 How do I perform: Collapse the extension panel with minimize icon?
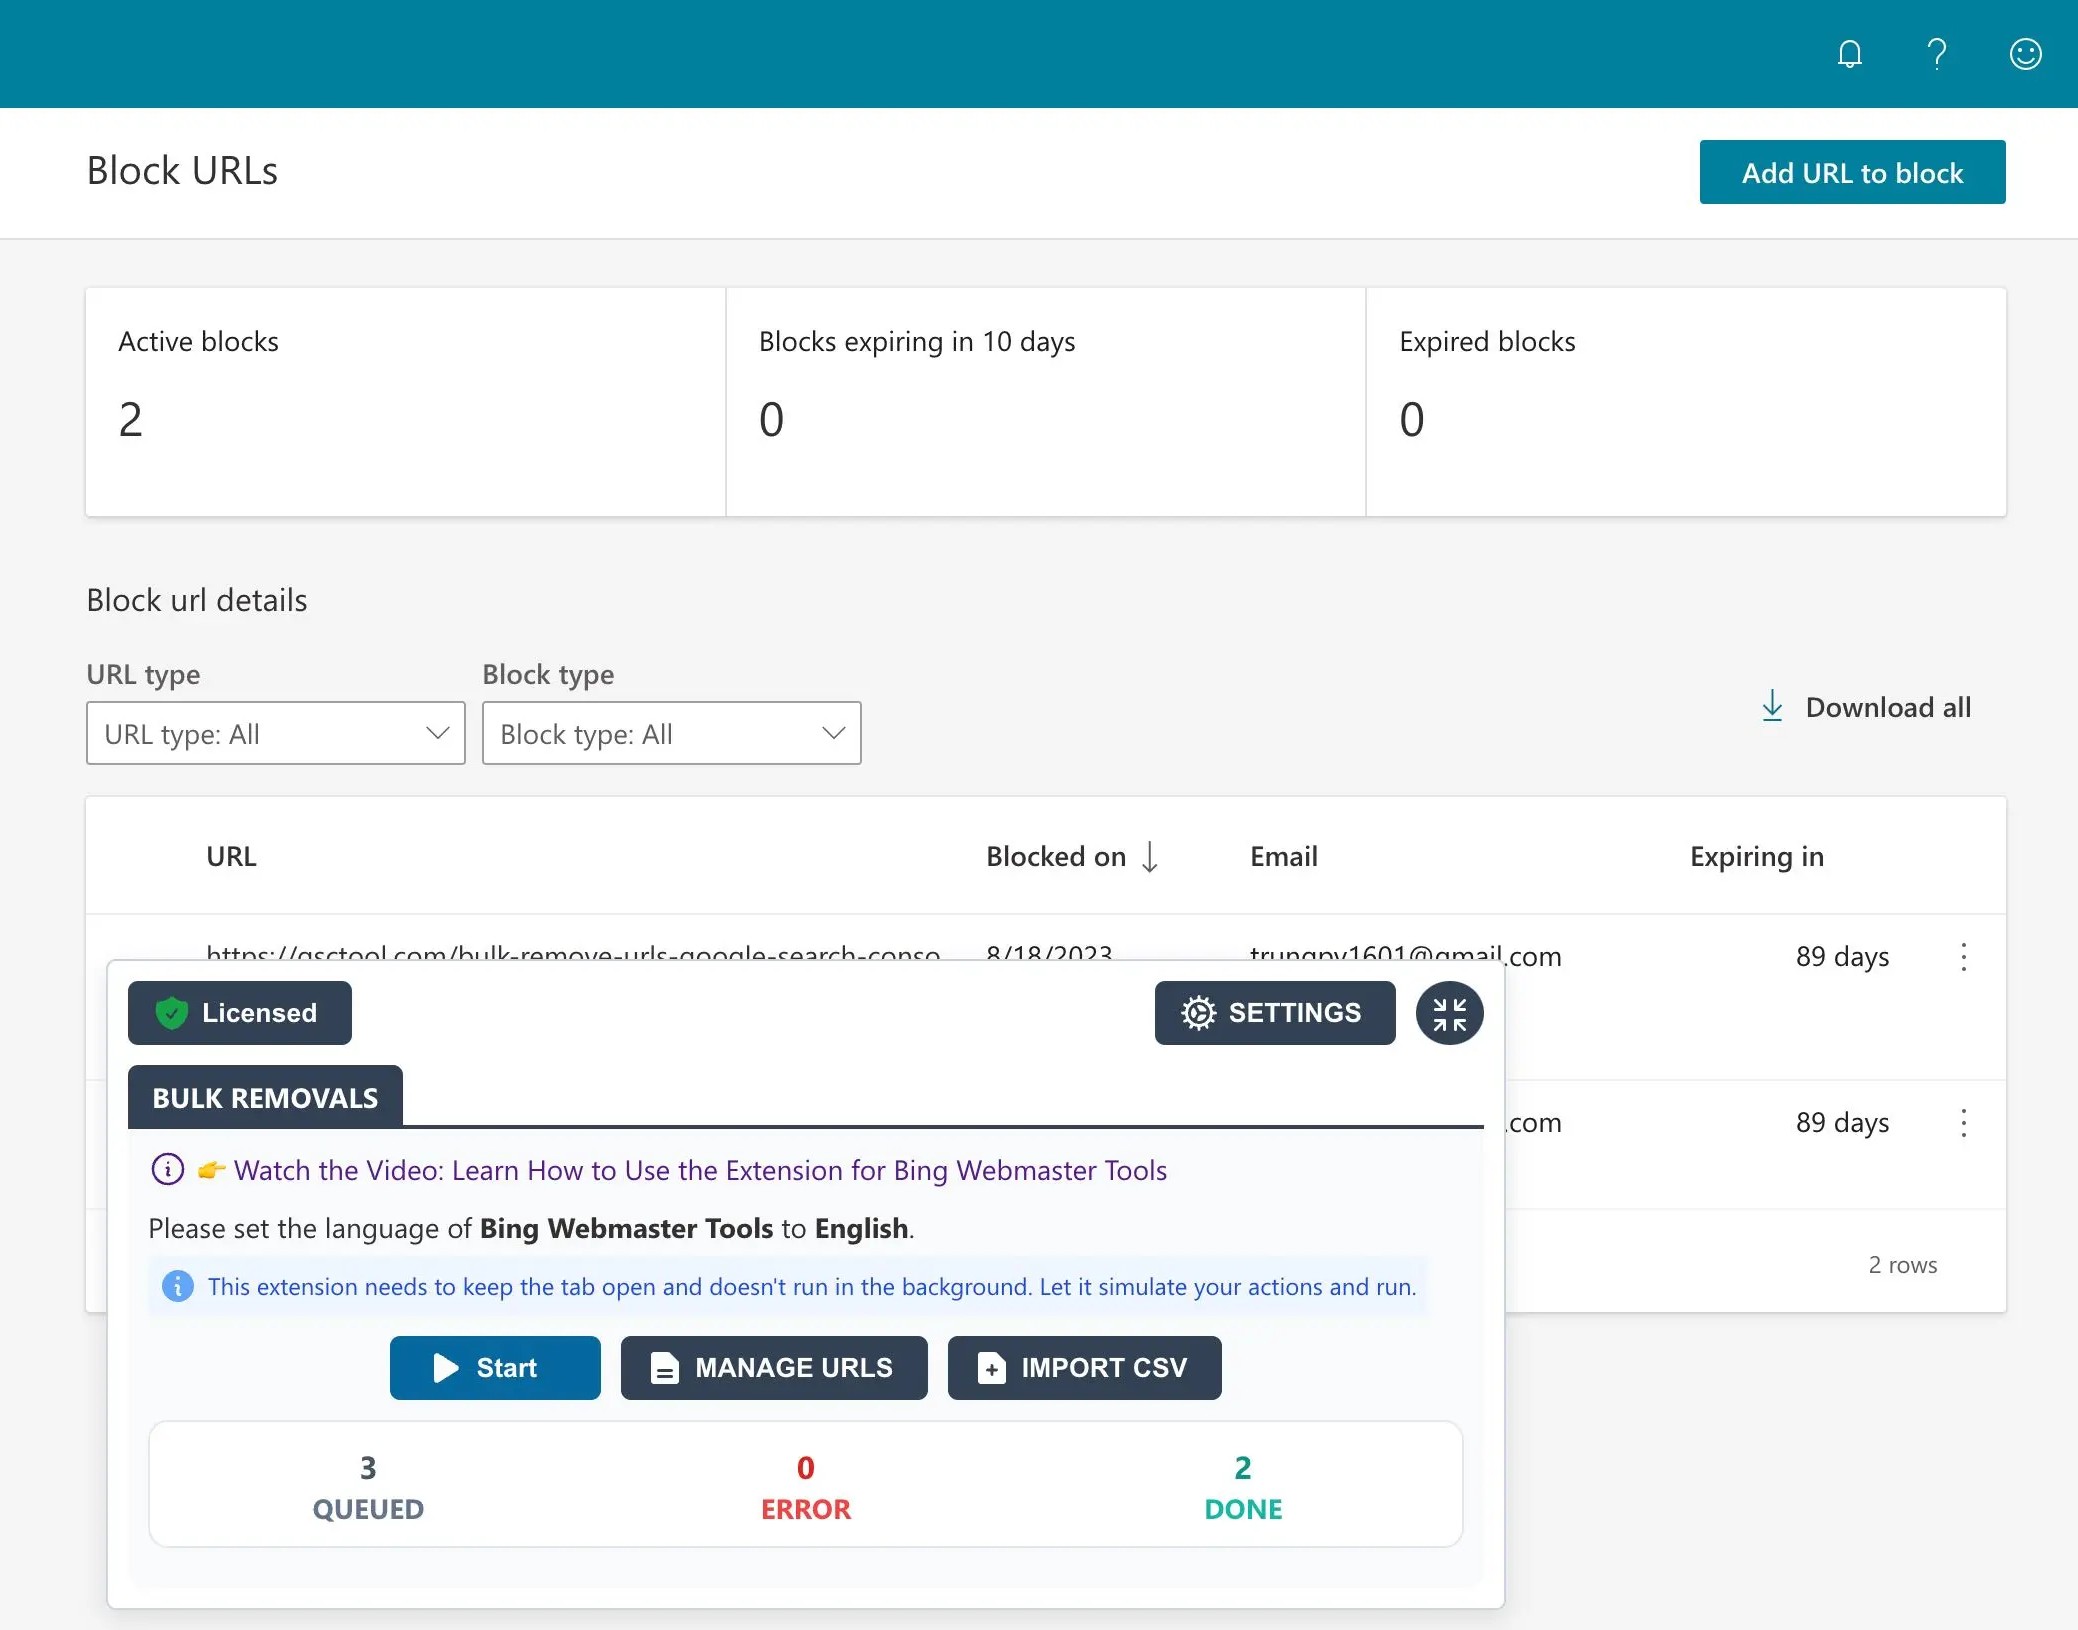point(1449,1013)
